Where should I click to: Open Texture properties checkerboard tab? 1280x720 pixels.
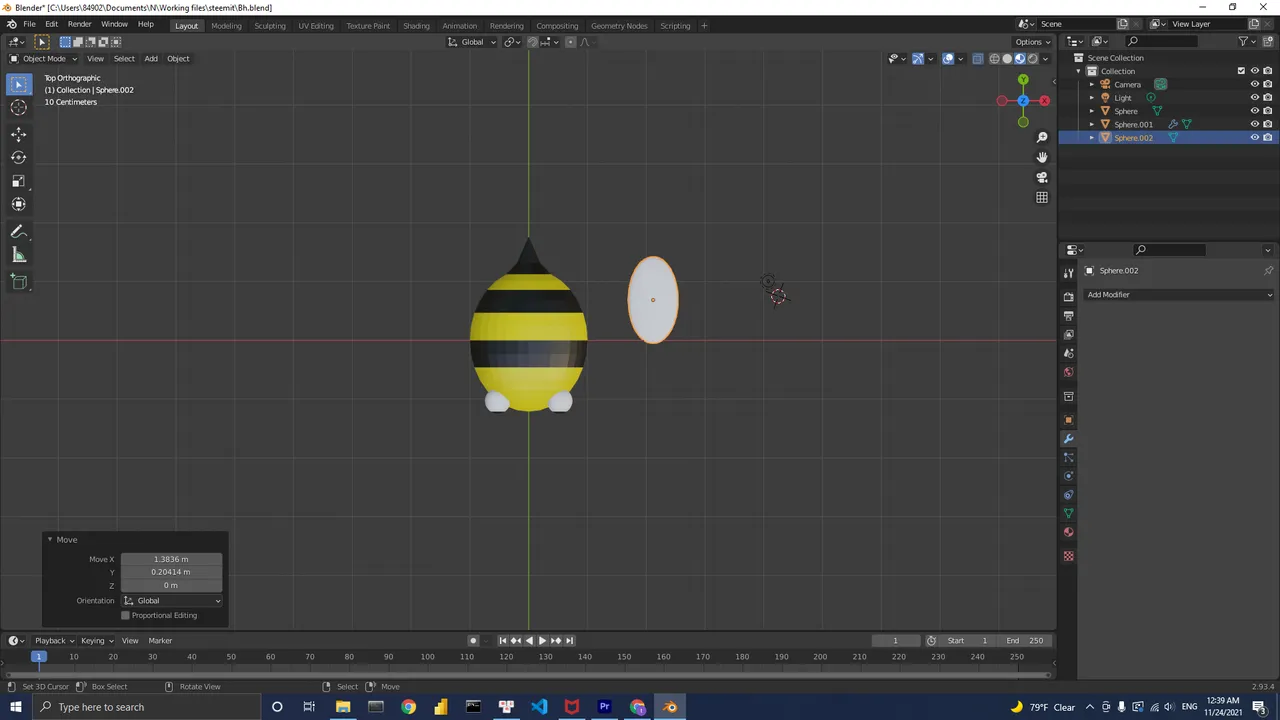[x=1068, y=556]
